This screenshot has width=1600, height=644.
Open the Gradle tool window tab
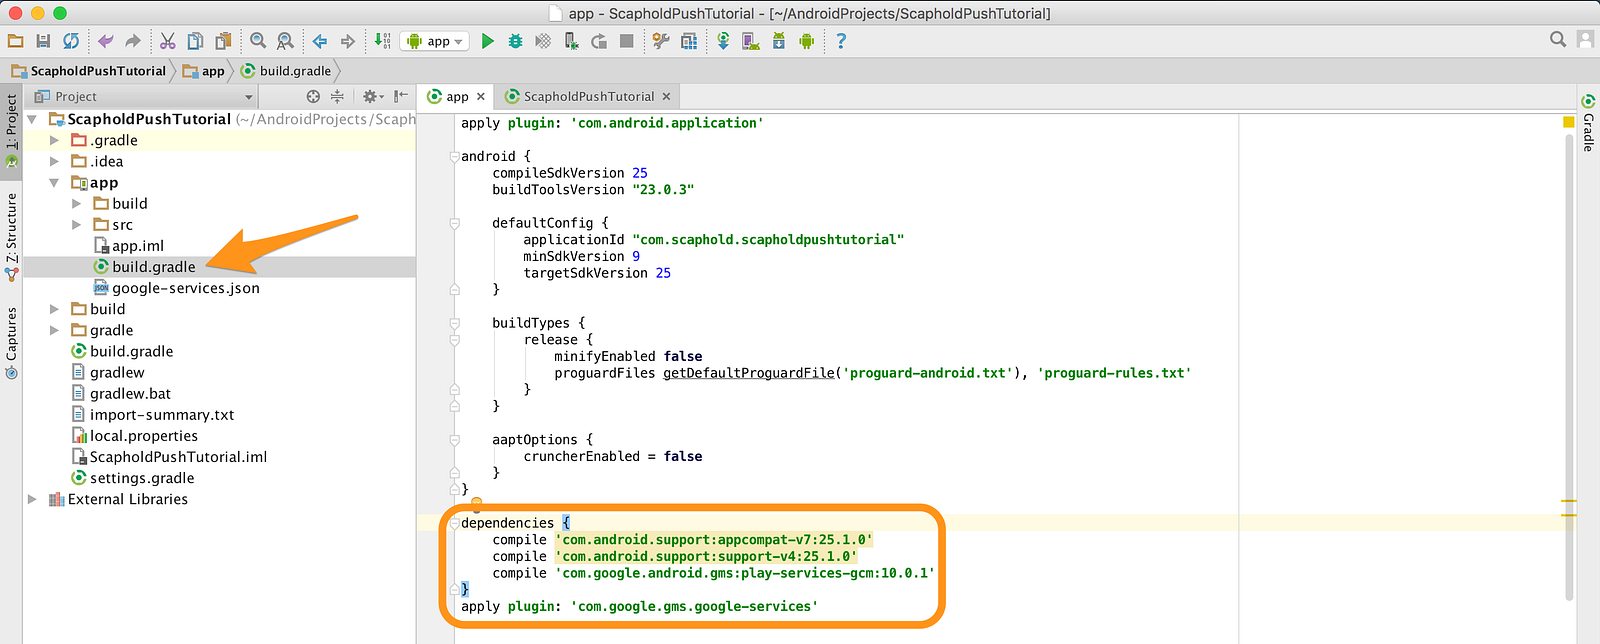(1588, 123)
